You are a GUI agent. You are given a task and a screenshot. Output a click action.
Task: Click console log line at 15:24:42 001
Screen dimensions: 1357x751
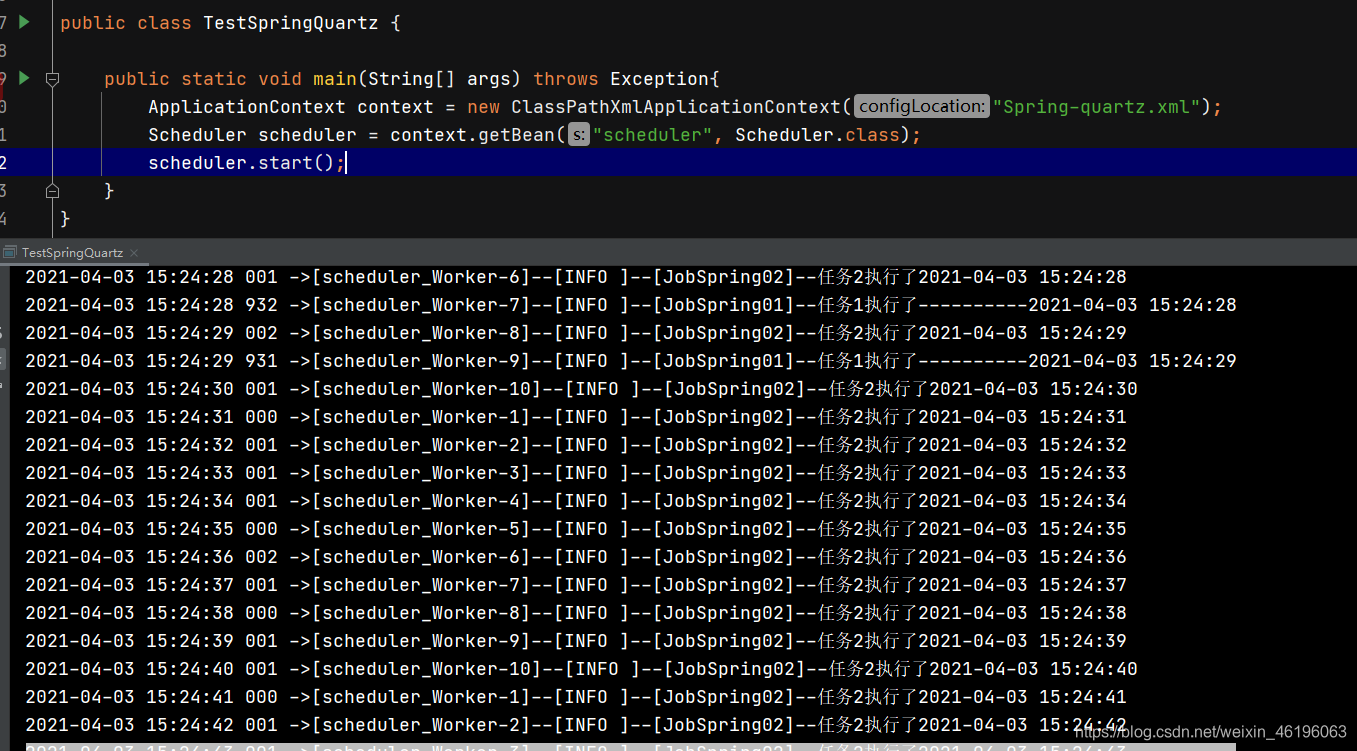576,725
